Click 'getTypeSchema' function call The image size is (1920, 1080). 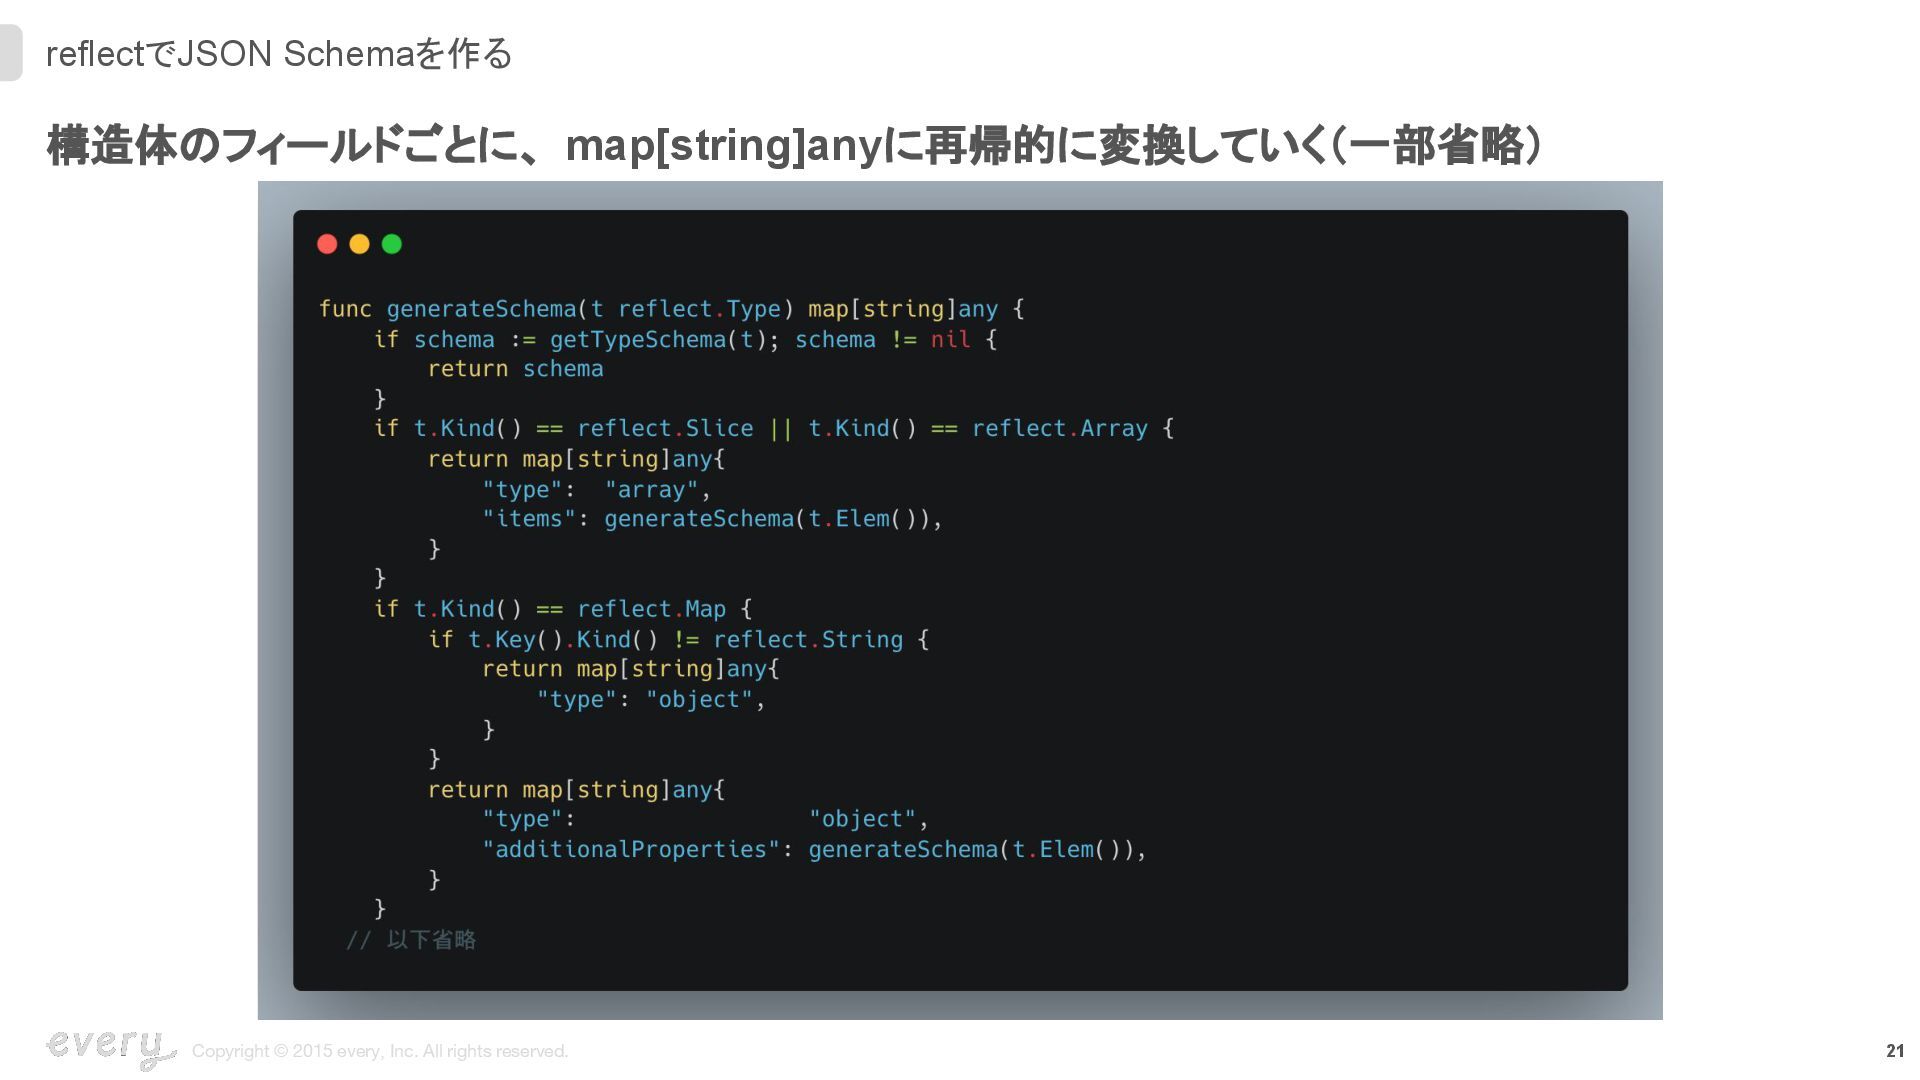pyautogui.click(x=637, y=340)
